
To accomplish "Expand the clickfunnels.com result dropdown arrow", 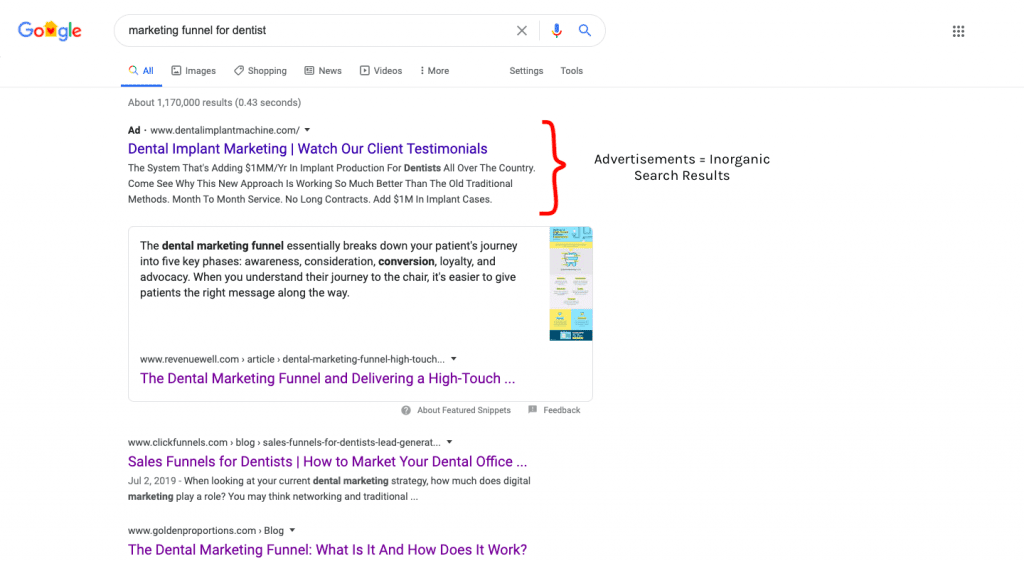I will [449, 442].
